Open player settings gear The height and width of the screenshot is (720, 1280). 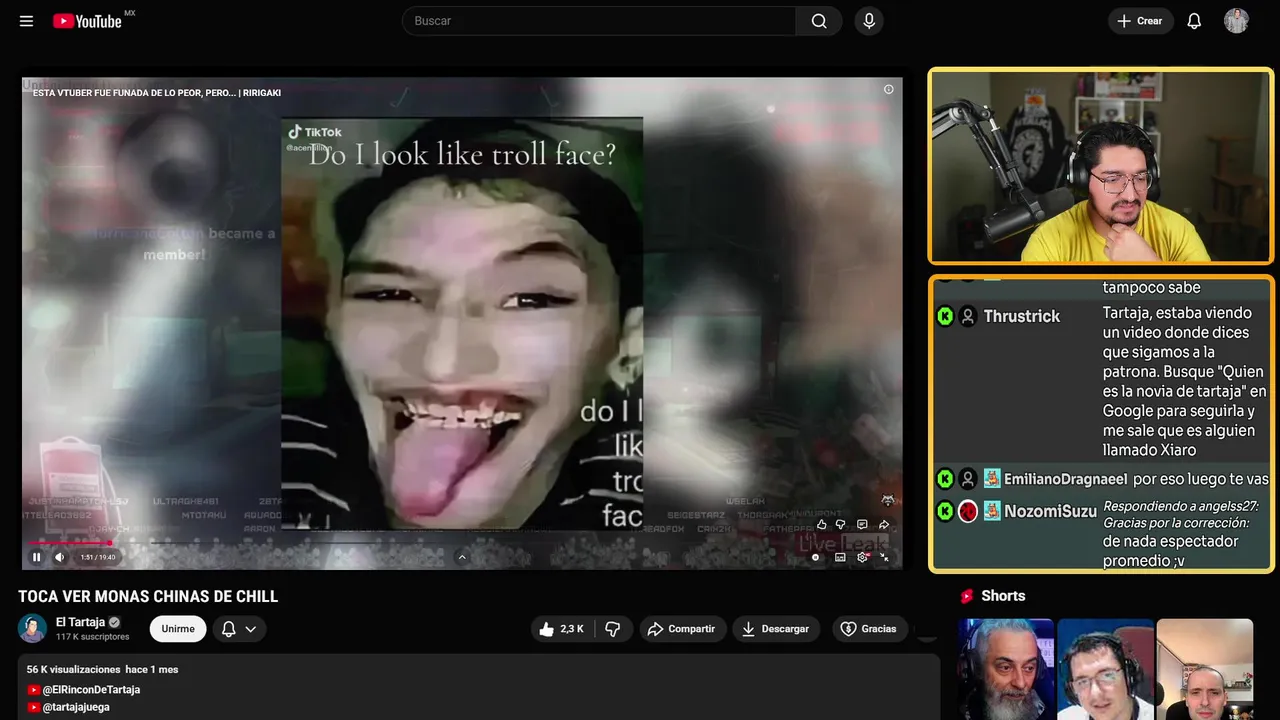click(x=862, y=557)
